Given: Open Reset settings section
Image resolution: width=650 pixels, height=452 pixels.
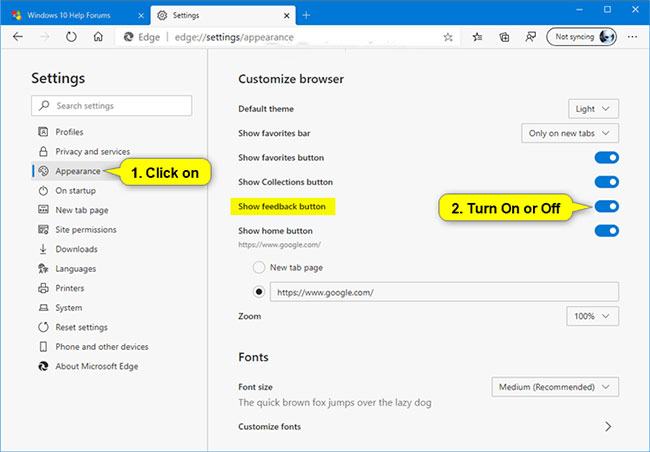Looking at the screenshot, I should point(81,327).
